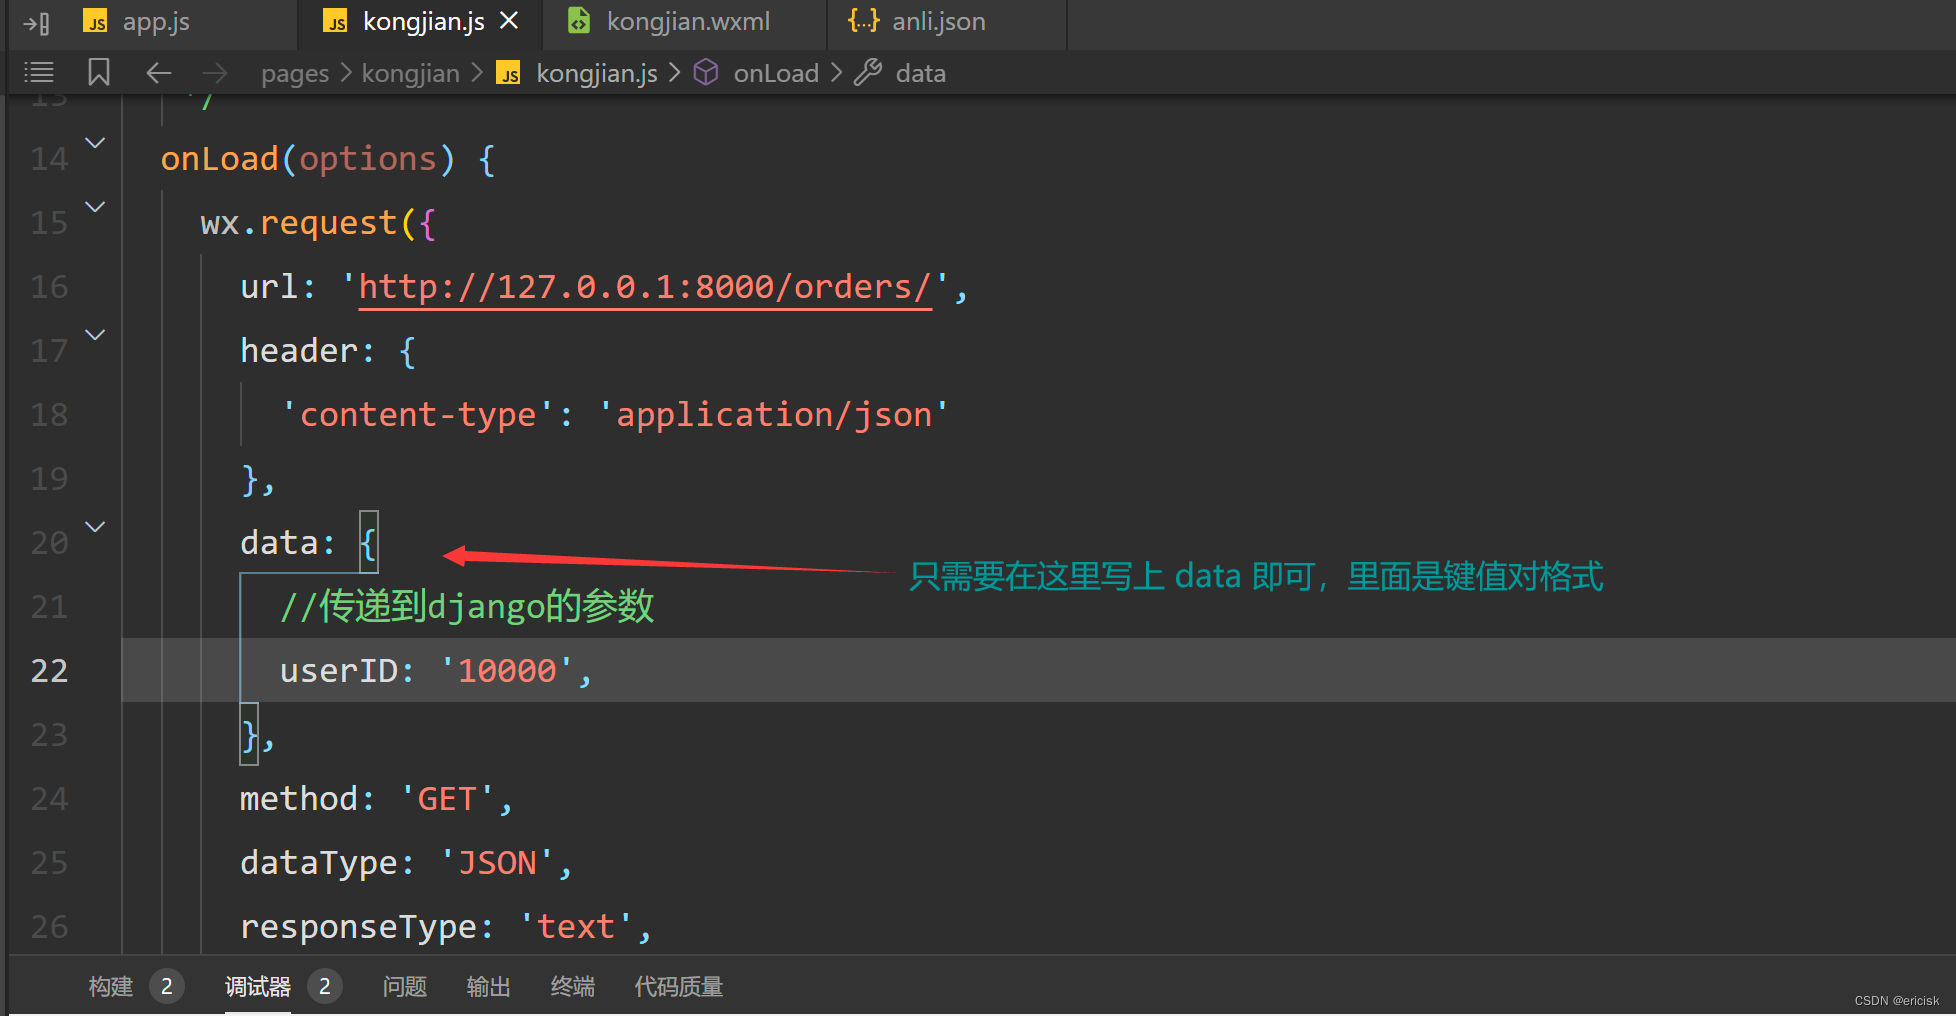The height and width of the screenshot is (1016, 1956).
Task: Click the JS icon on the app.js tab
Action: pyautogui.click(x=95, y=20)
